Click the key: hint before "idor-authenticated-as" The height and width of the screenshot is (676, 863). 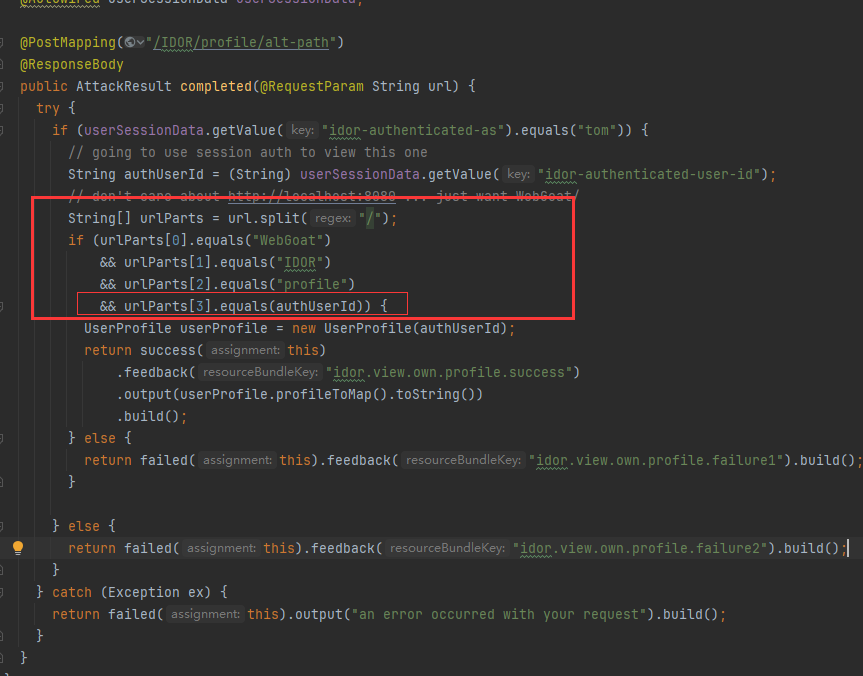(302, 130)
